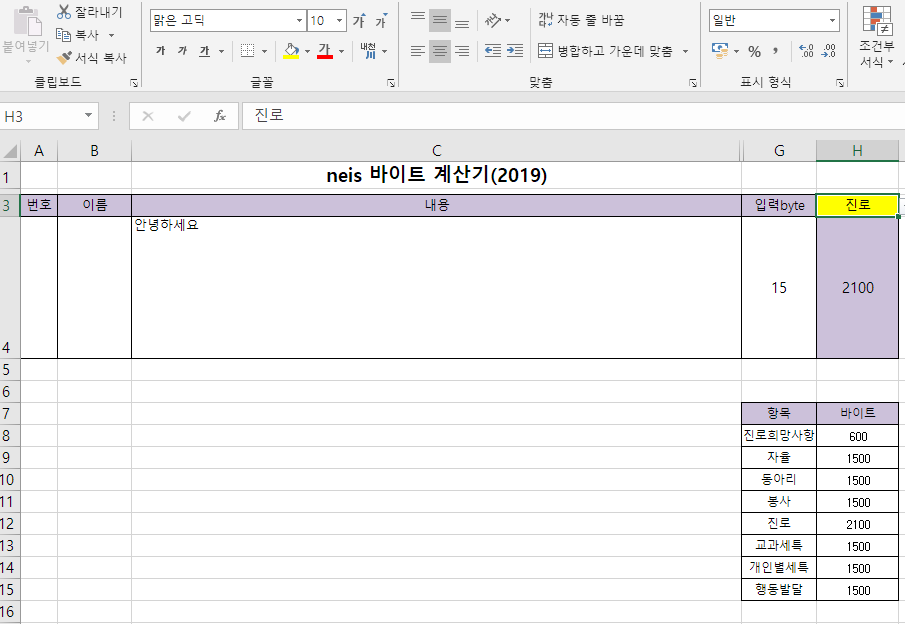Select column C header
The image size is (905, 624).
(x=436, y=151)
